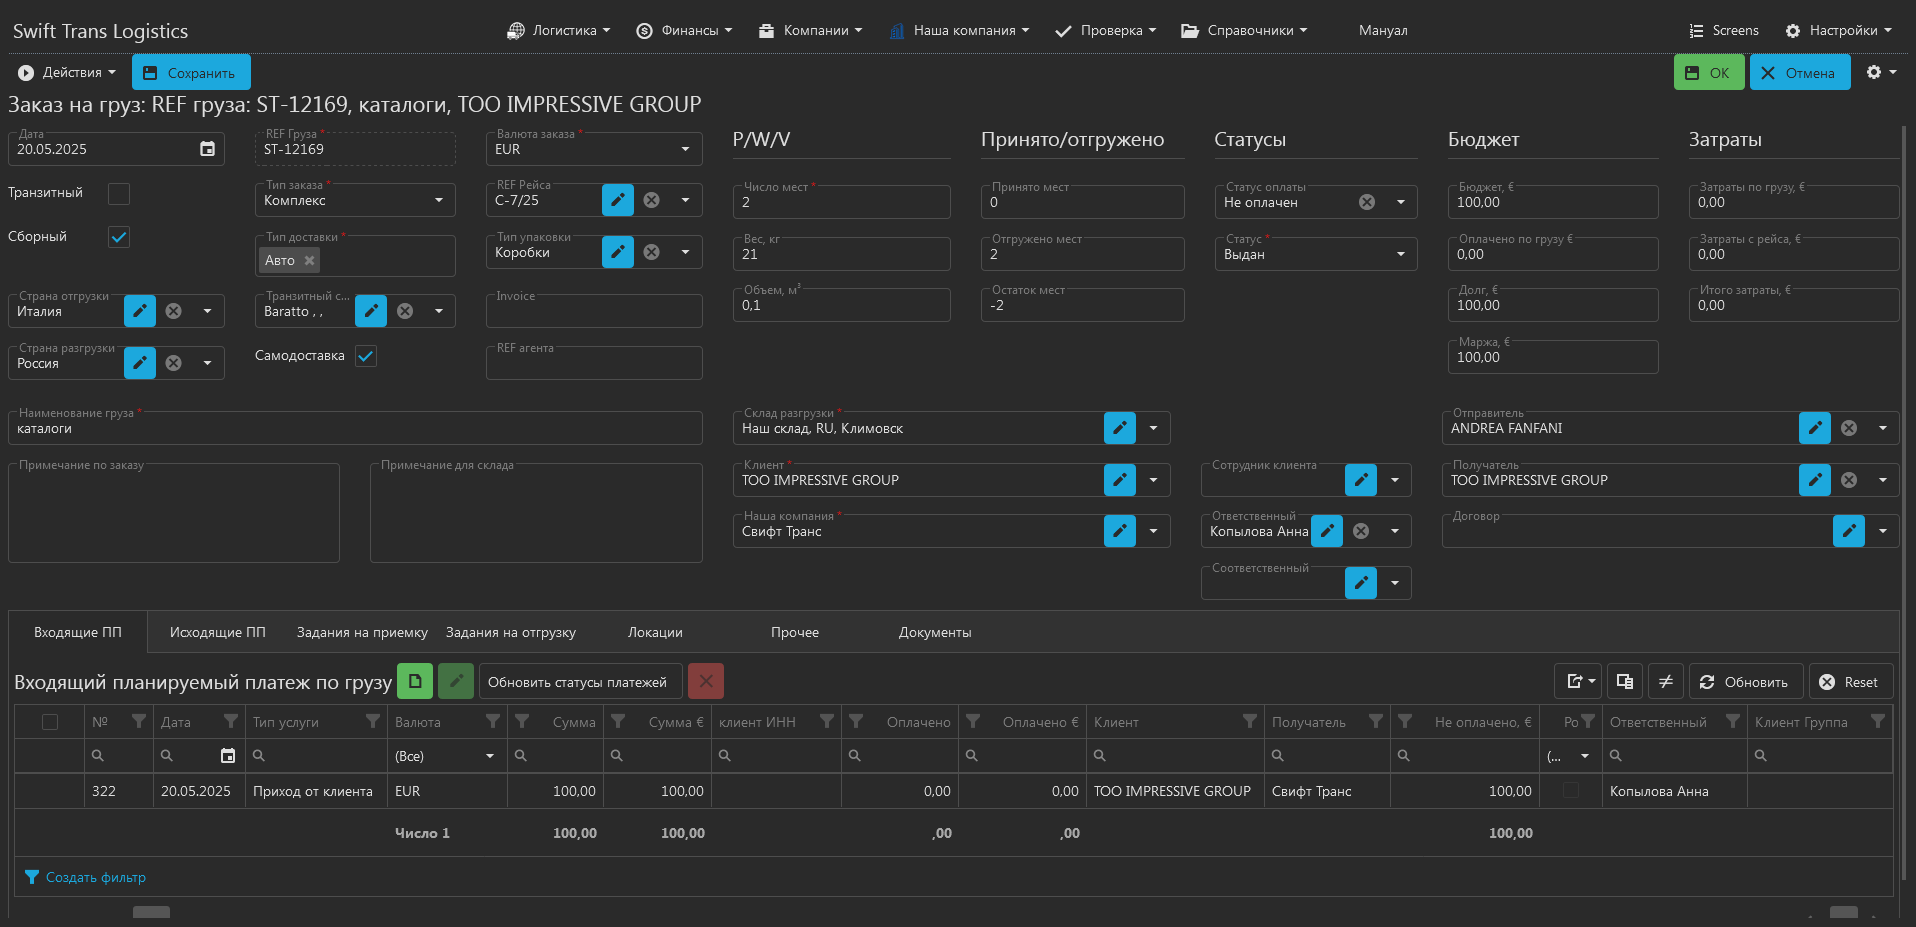Edit Сотрудник клиента field

pyautogui.click(x=1361, y=480)
